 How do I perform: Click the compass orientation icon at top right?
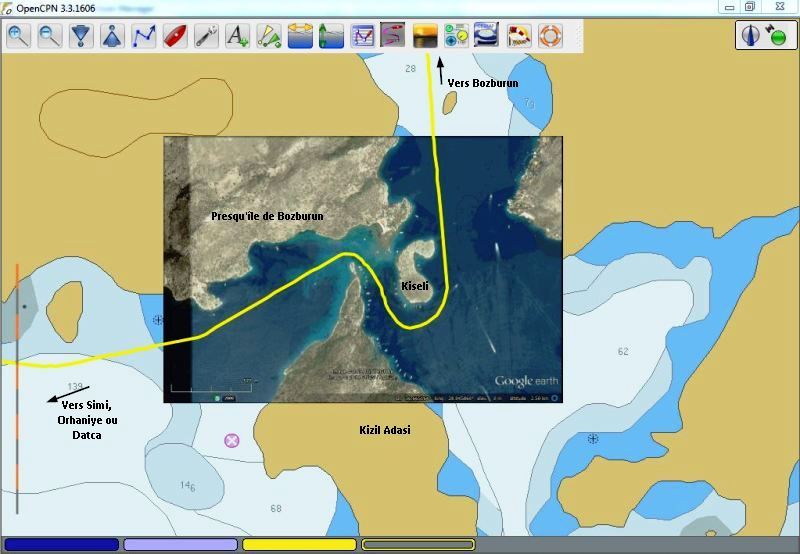click(751, 36)
